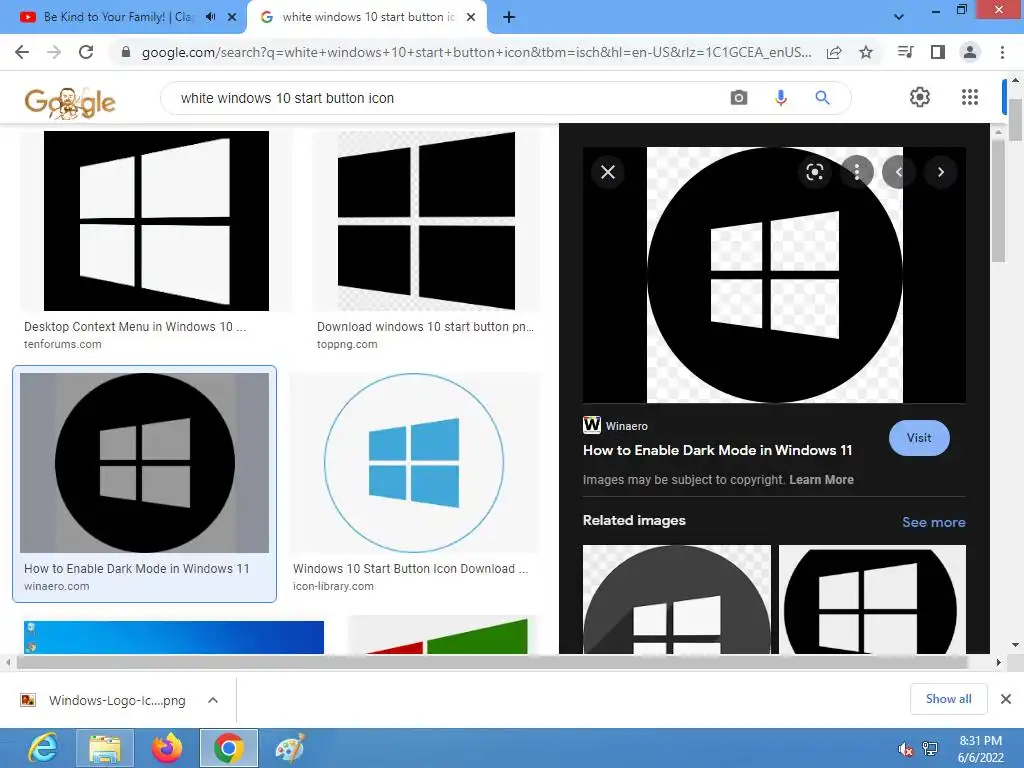Mute the YouTube tab audio icon
1024x768 pixels.
(x=210, y=17)
